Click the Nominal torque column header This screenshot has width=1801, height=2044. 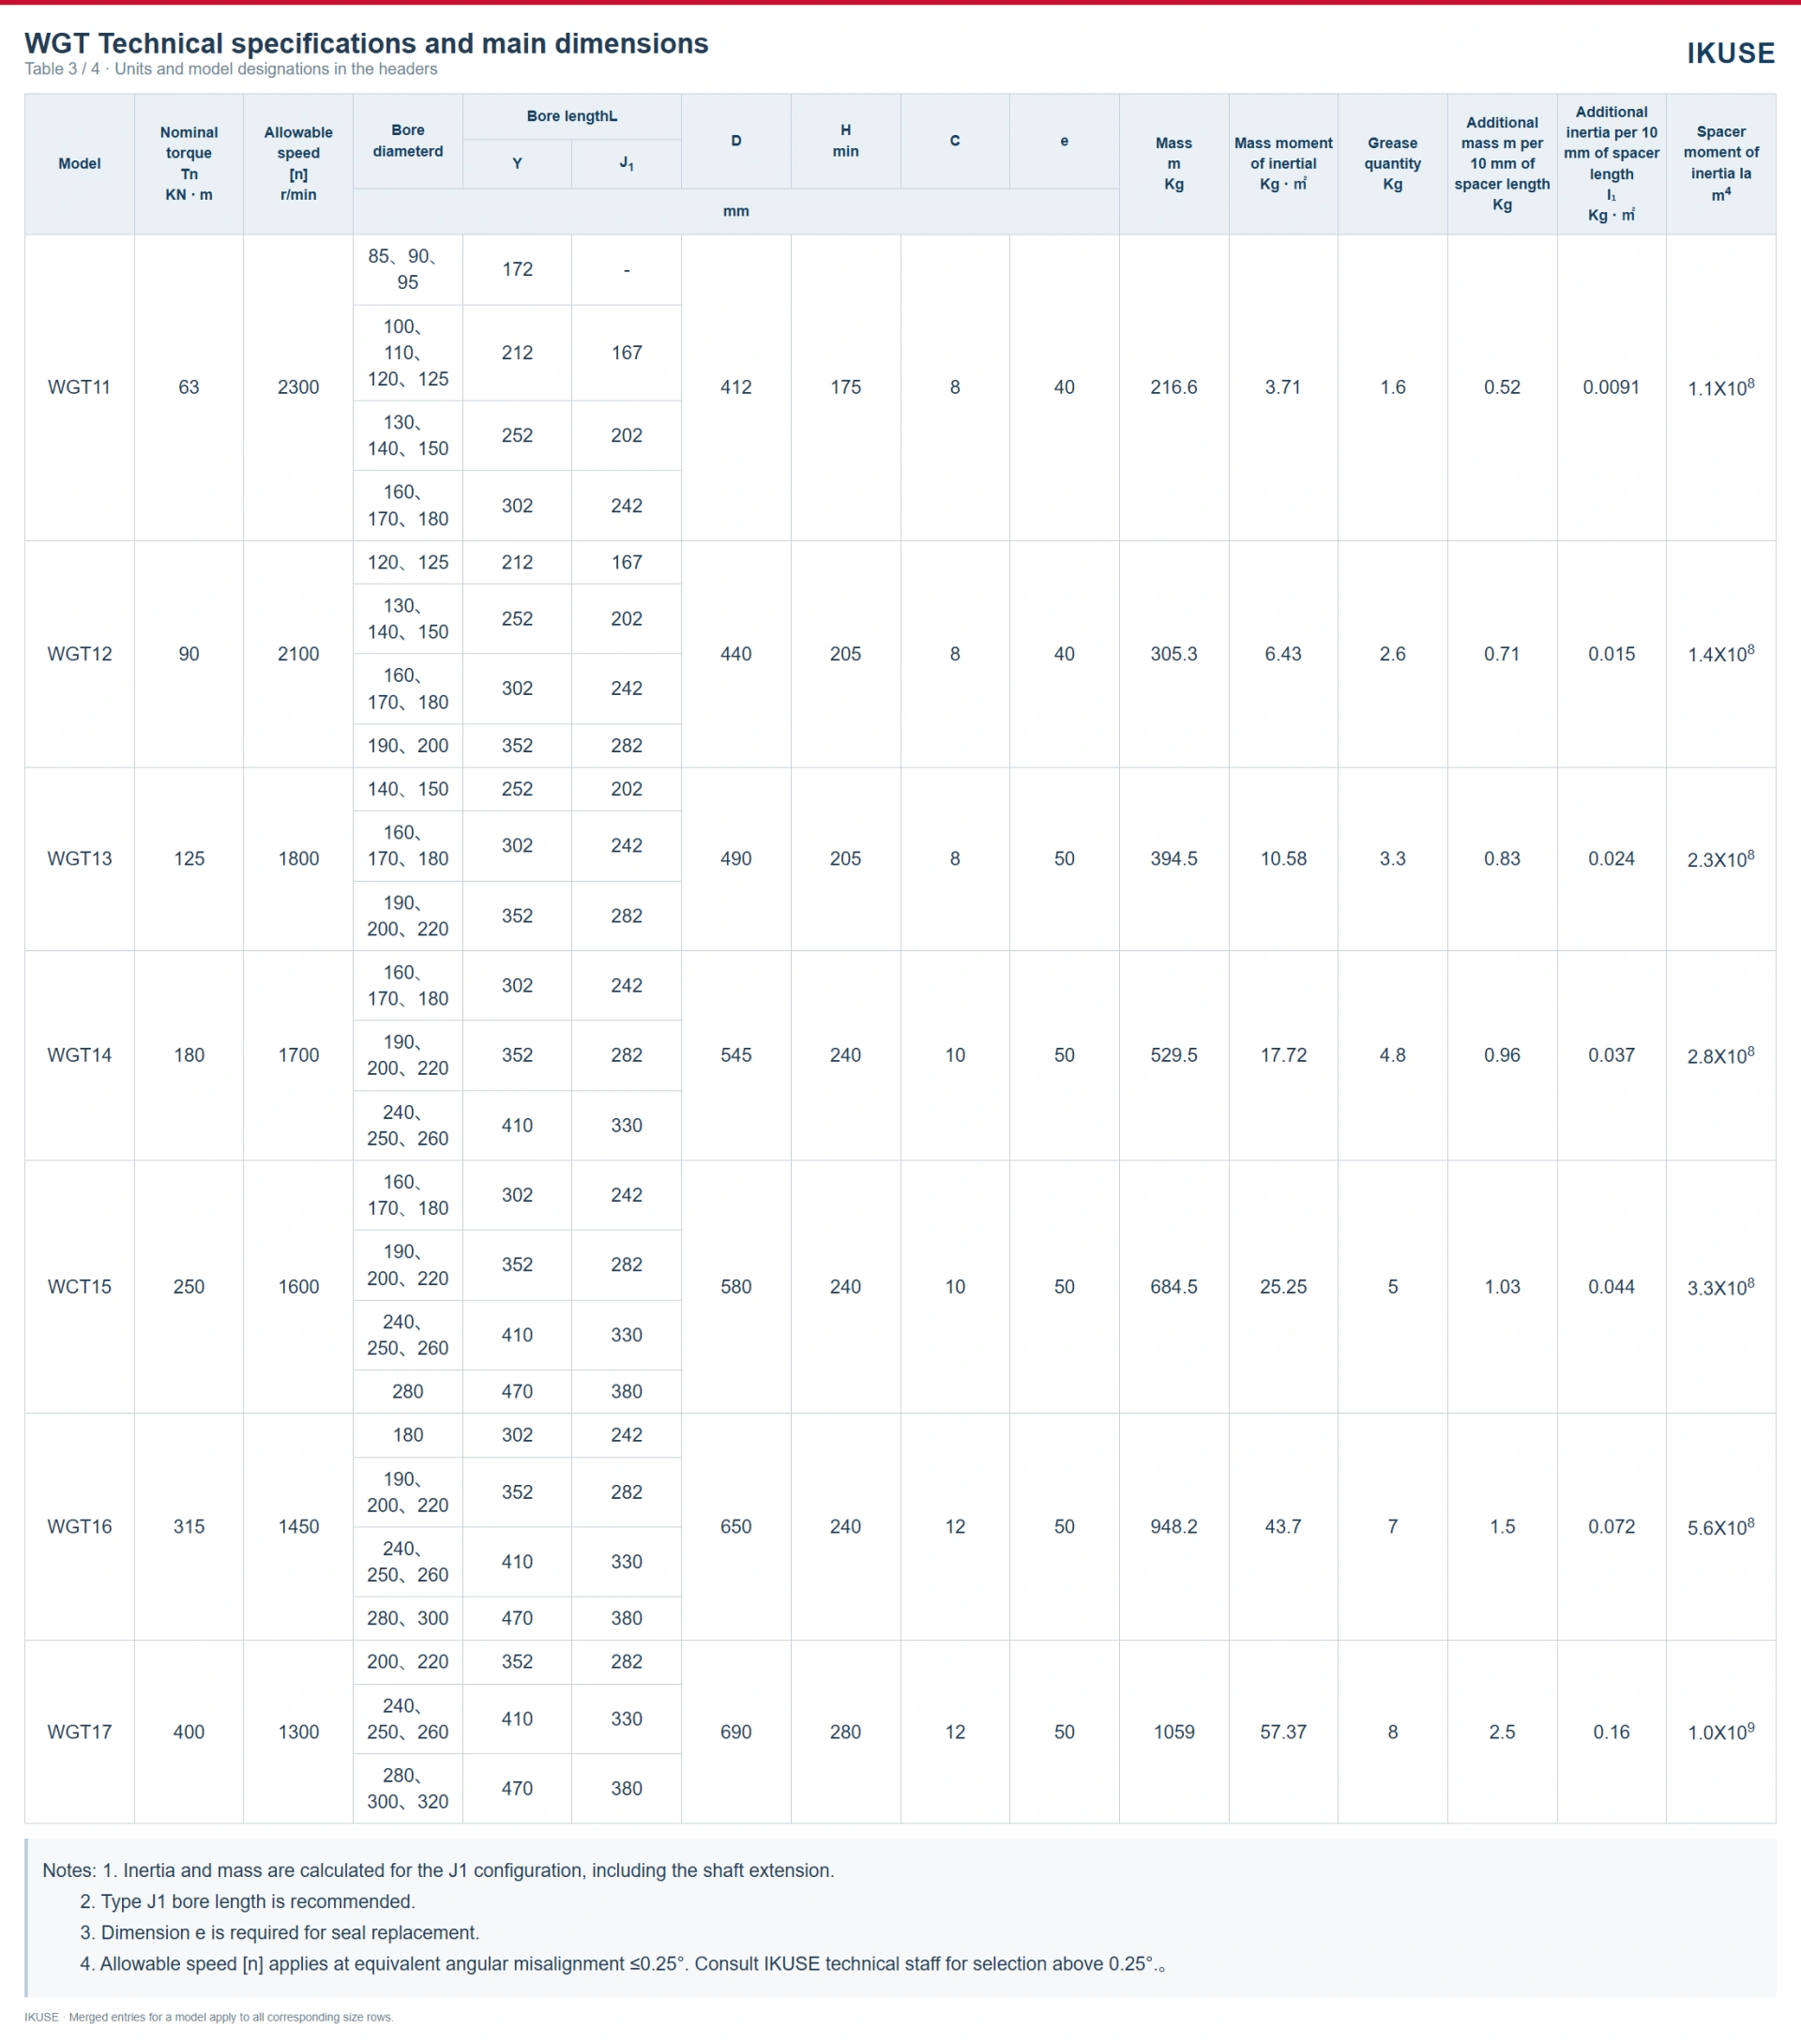(x=189, y=164)
